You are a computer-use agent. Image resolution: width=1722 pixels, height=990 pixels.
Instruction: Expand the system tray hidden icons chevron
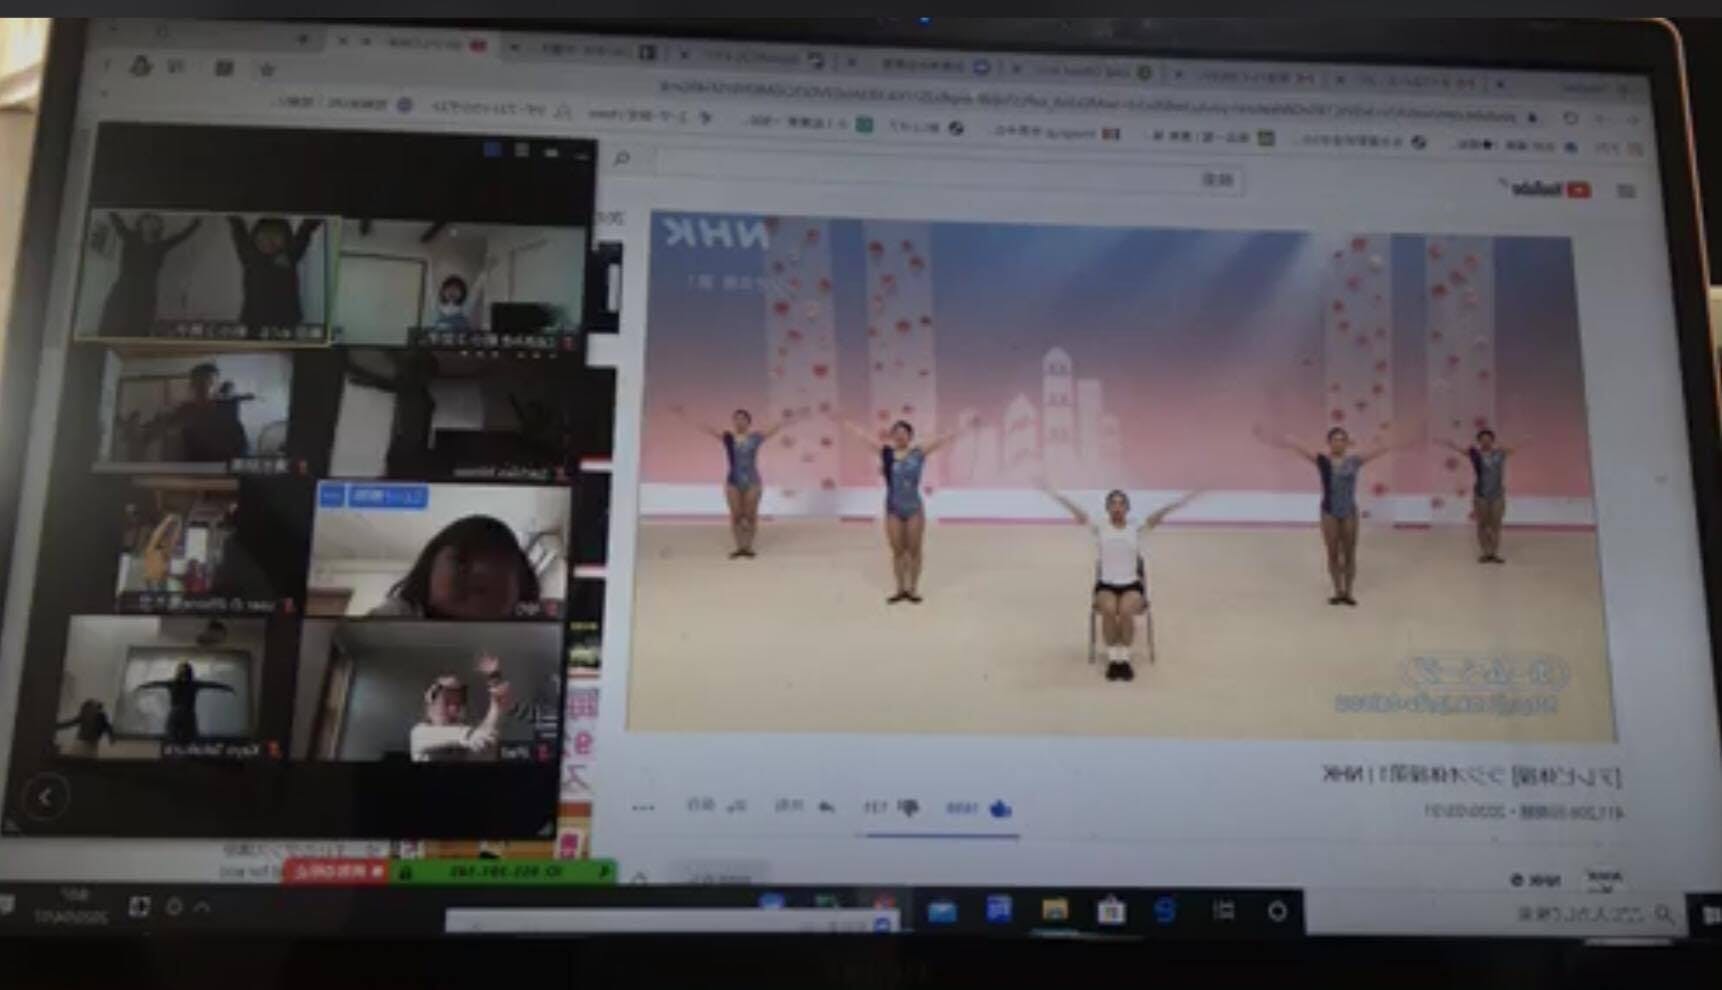(x=203, y=907)
